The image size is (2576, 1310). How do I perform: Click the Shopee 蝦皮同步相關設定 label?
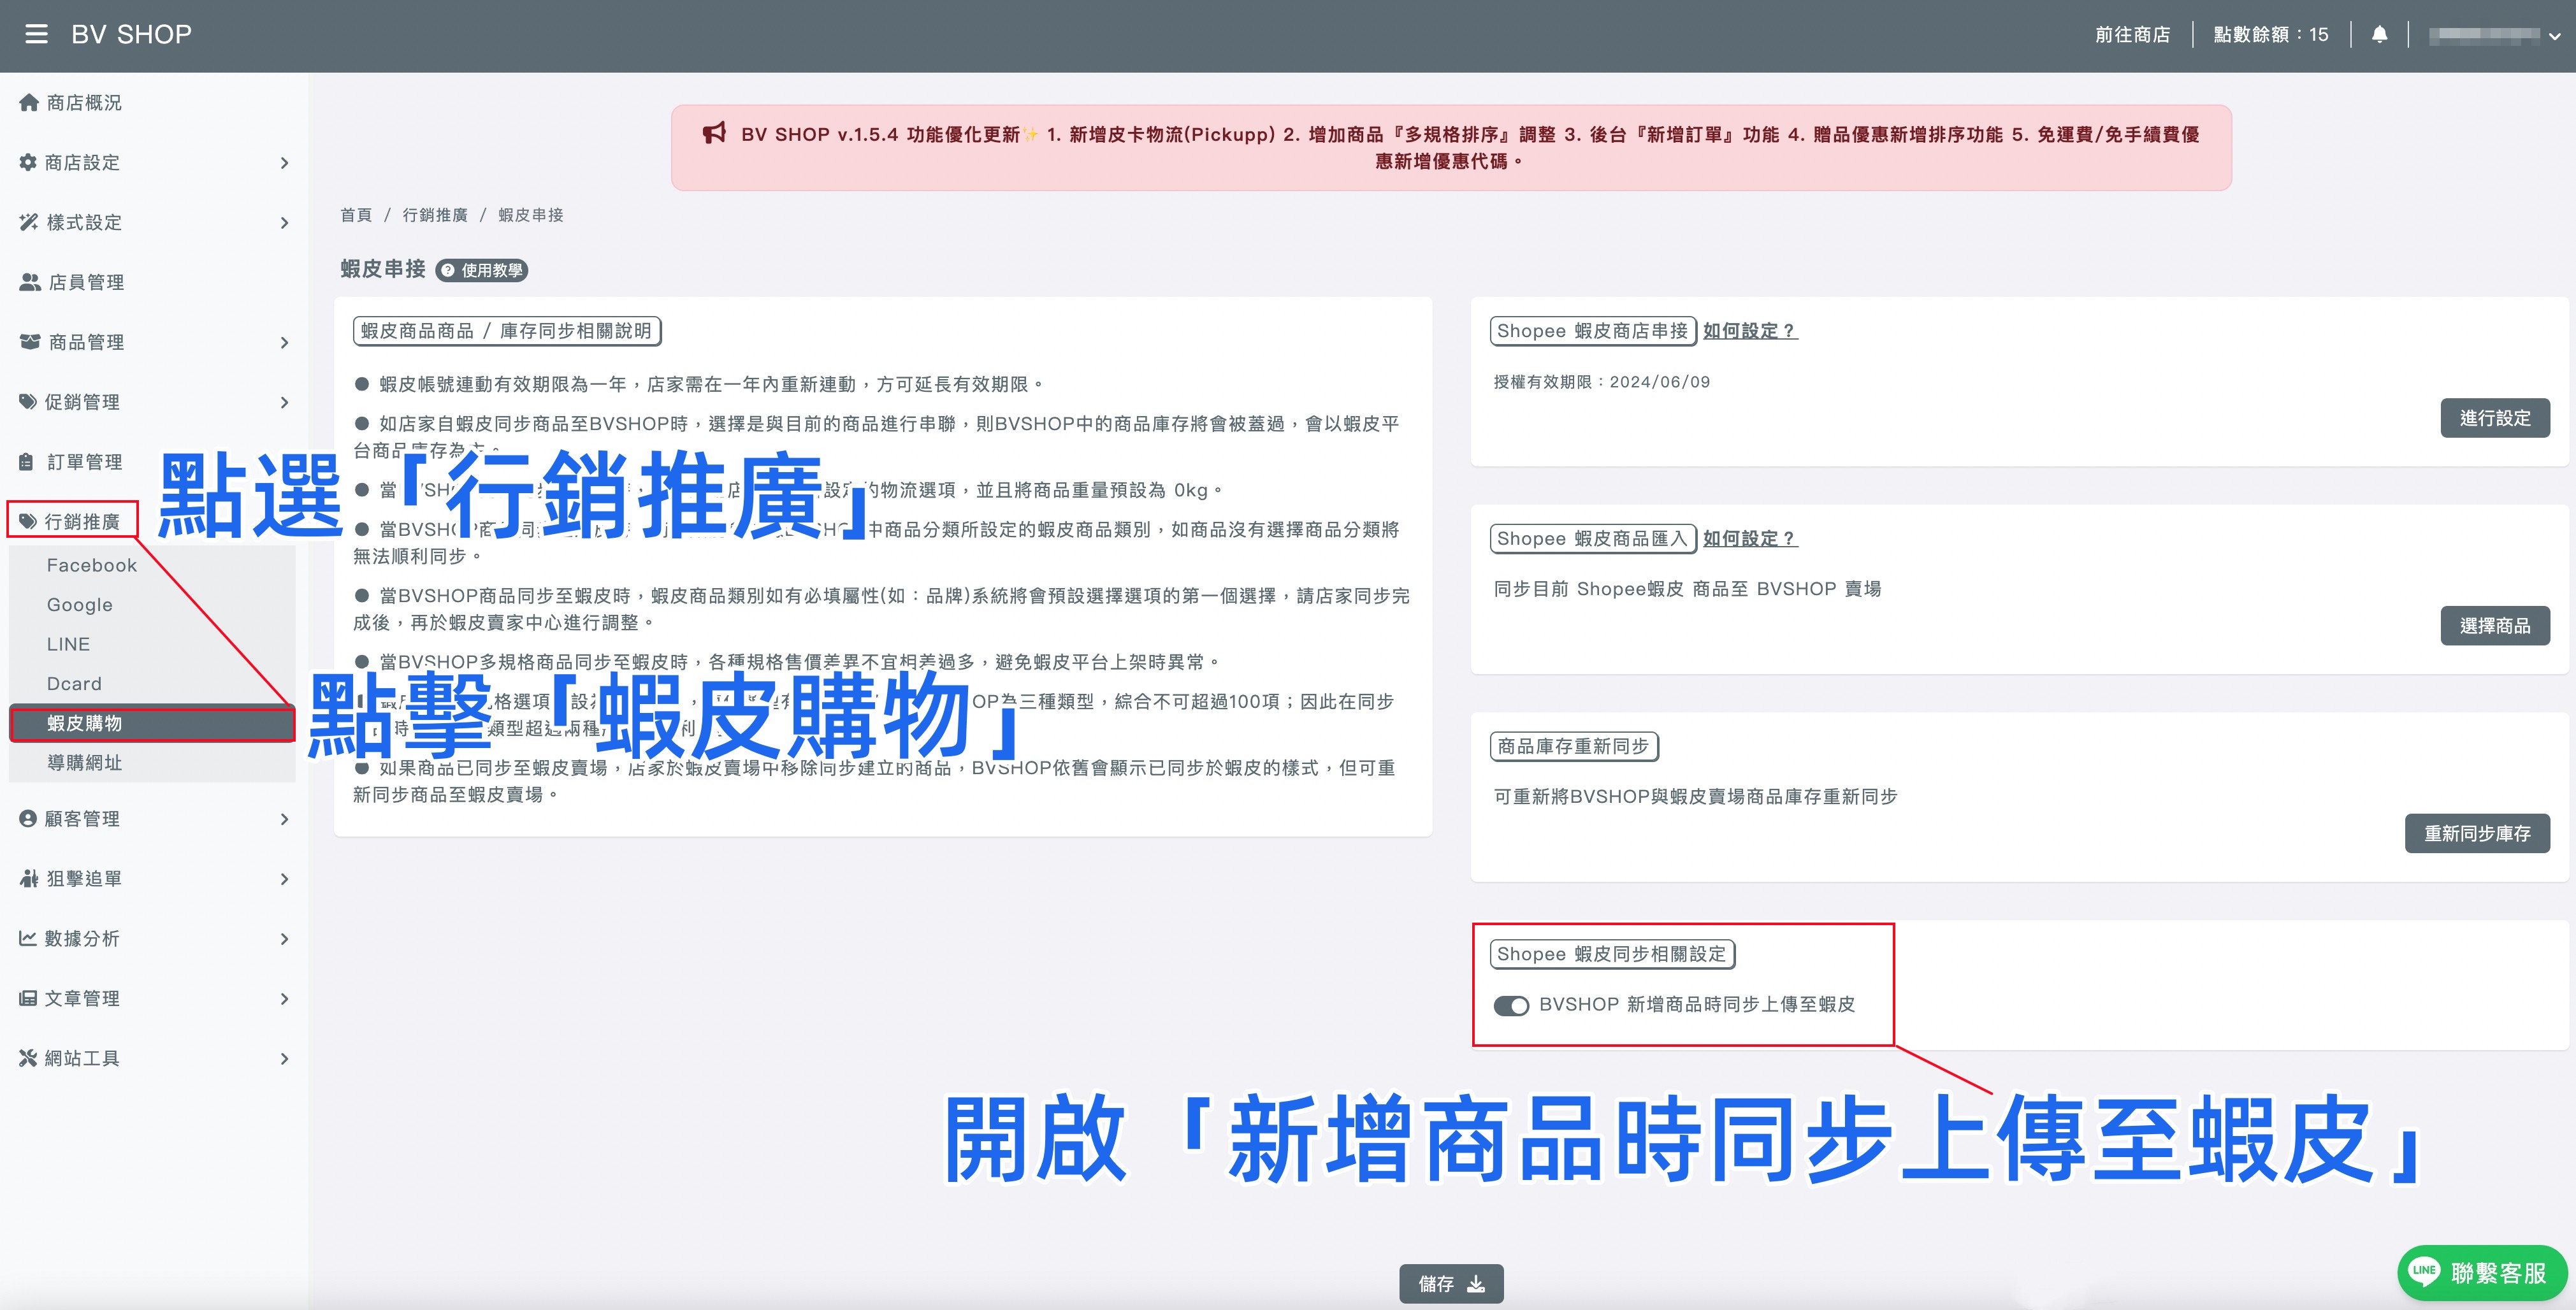[x=1612, y=954]
